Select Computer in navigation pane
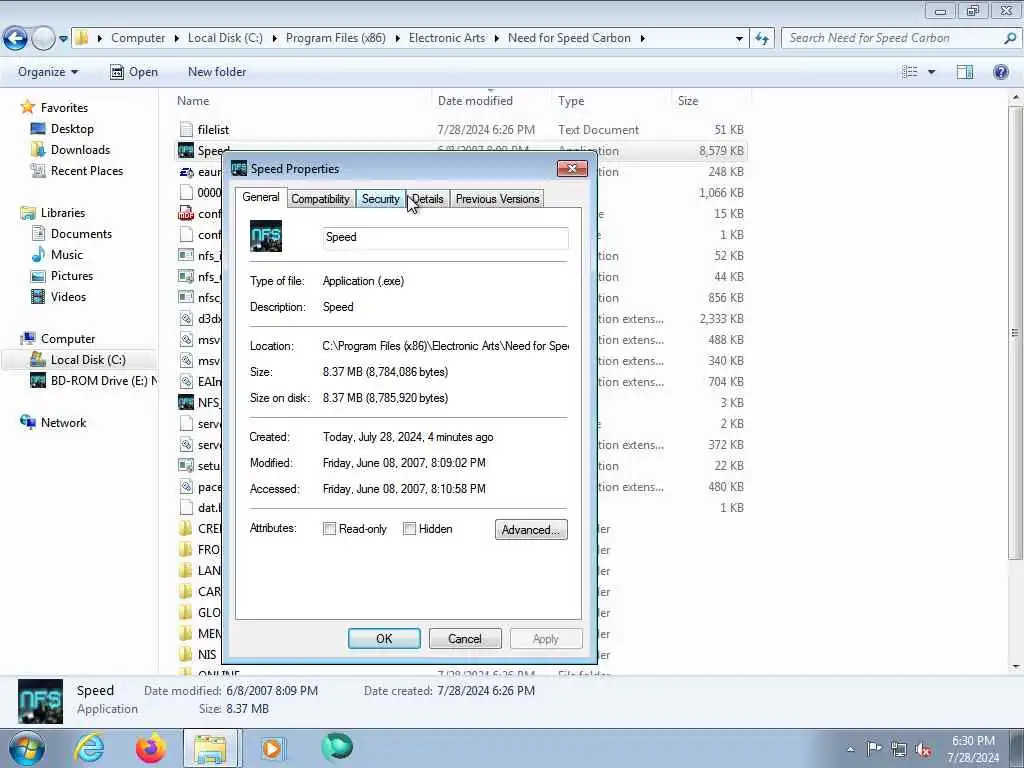 click(68, 339)
